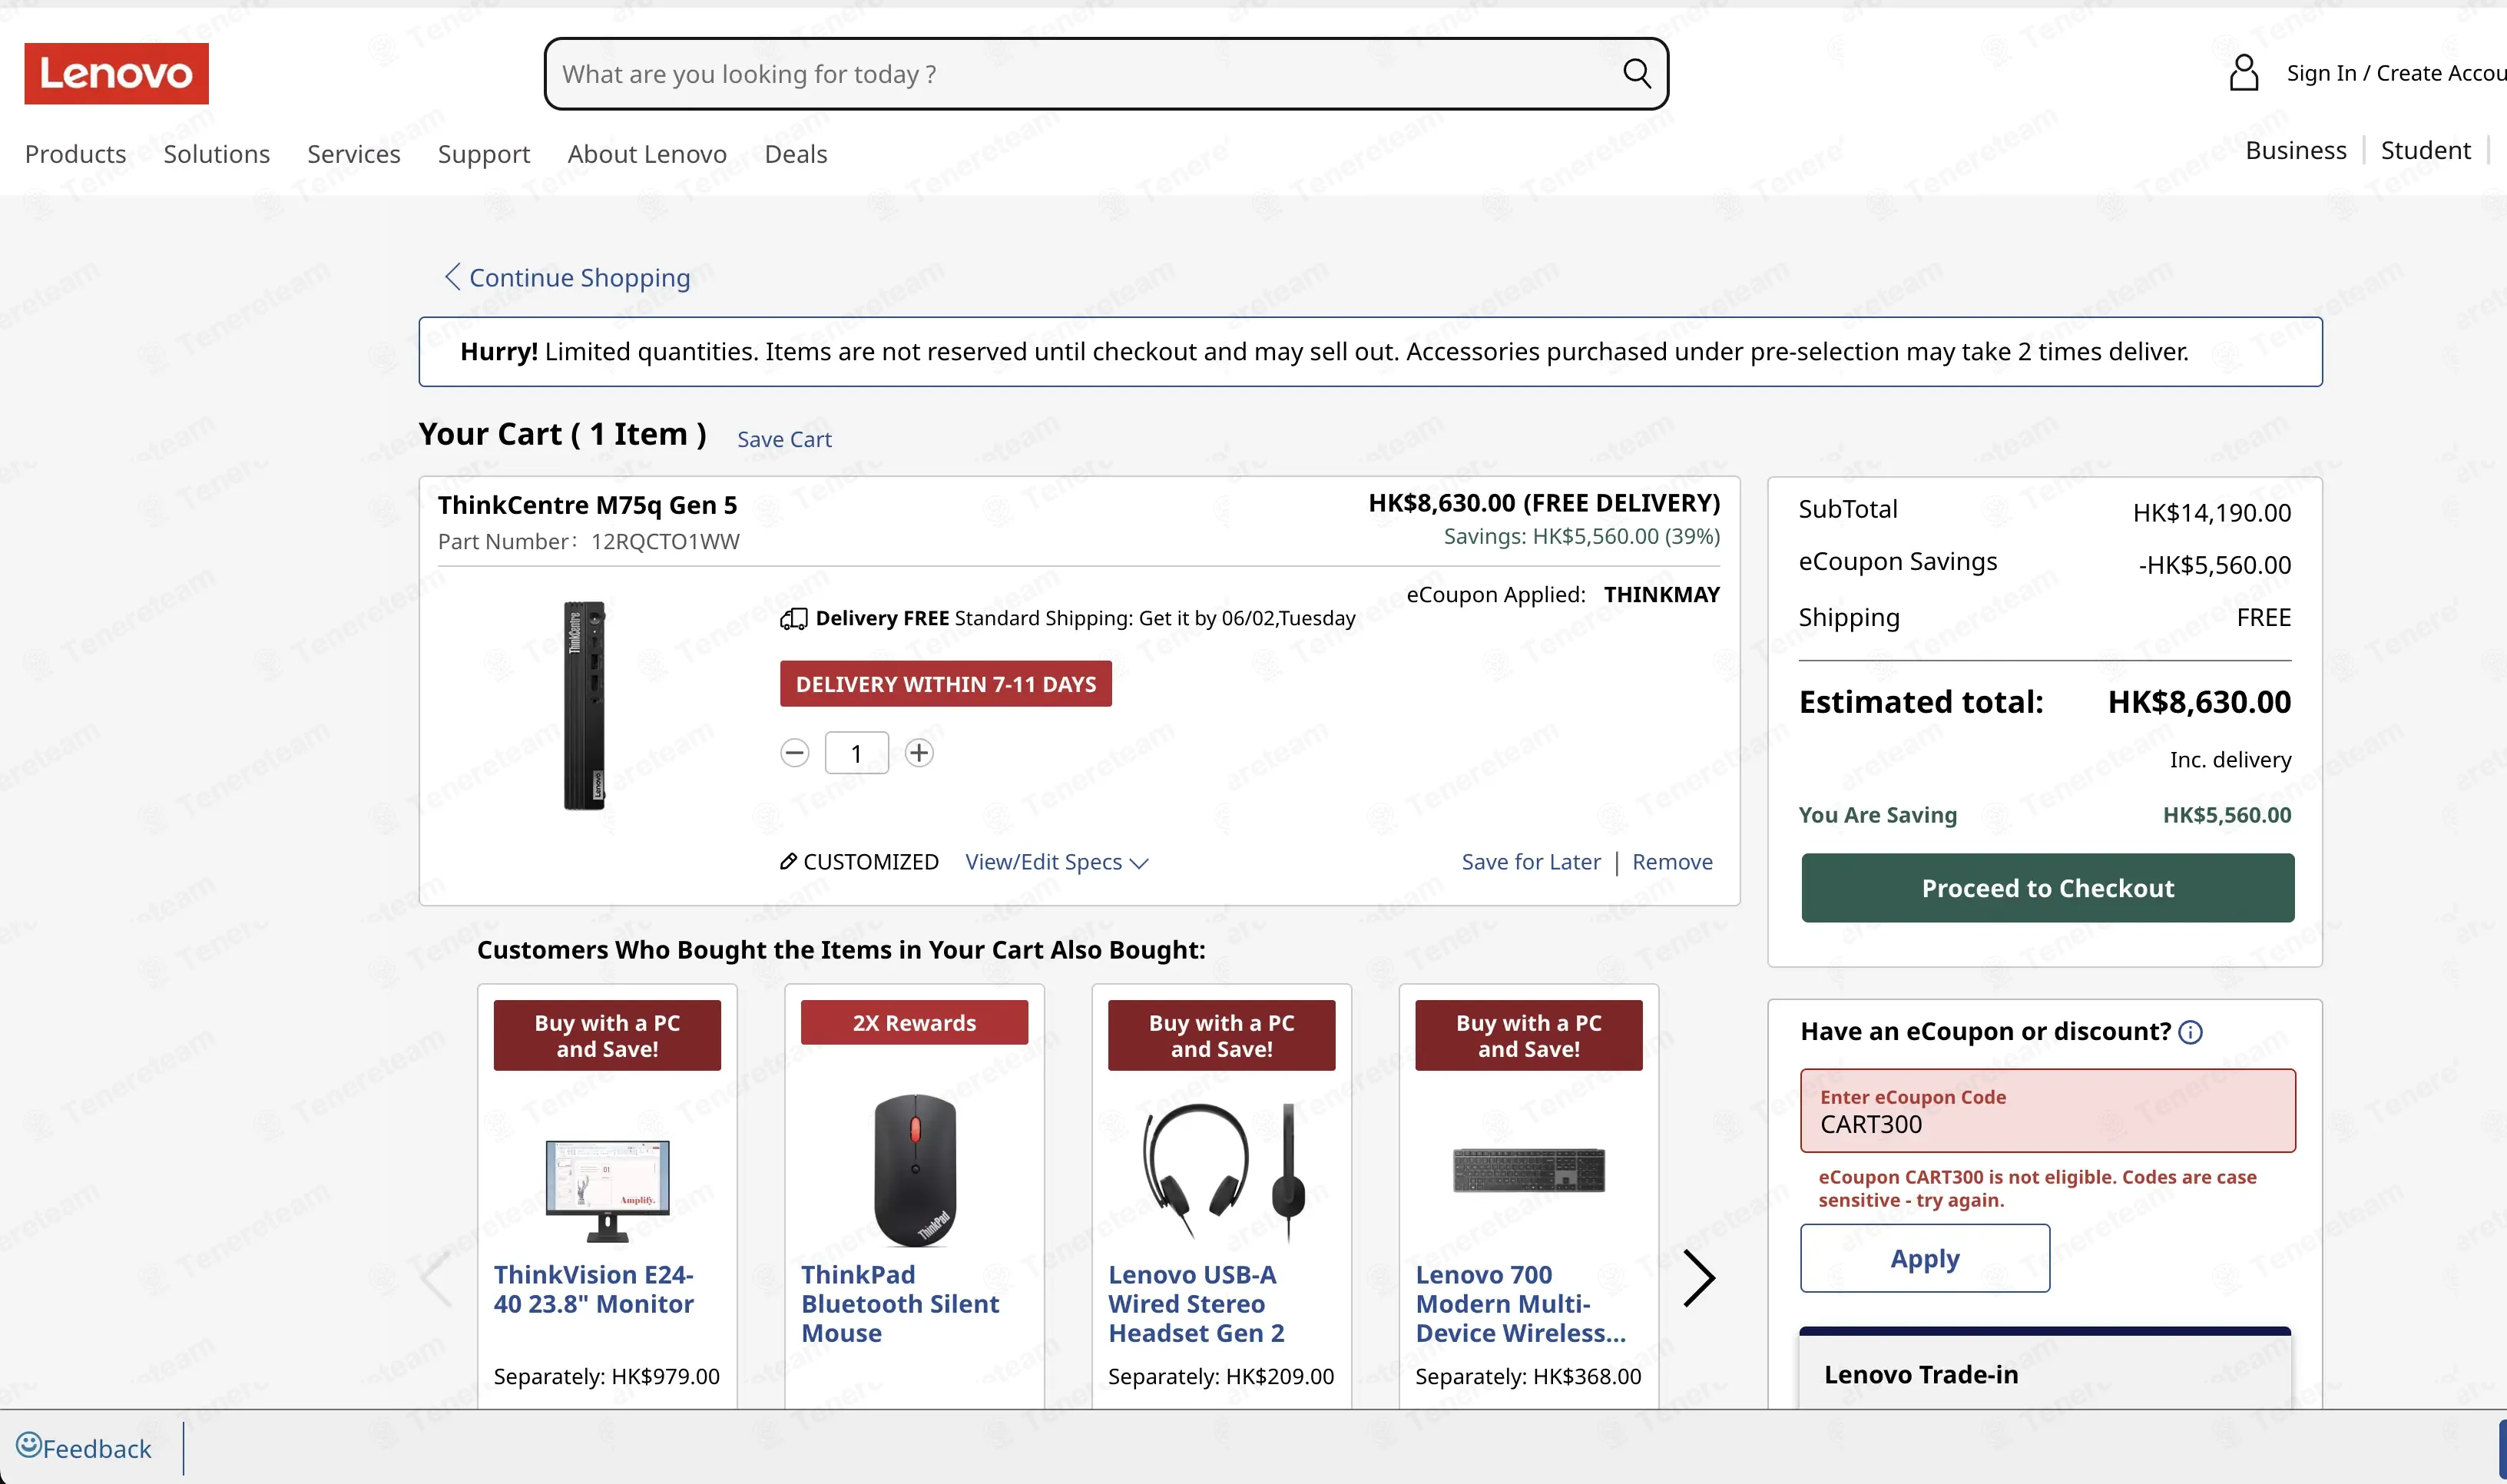
Task: Click the Feedback text link
Action: pos(97,1449)
